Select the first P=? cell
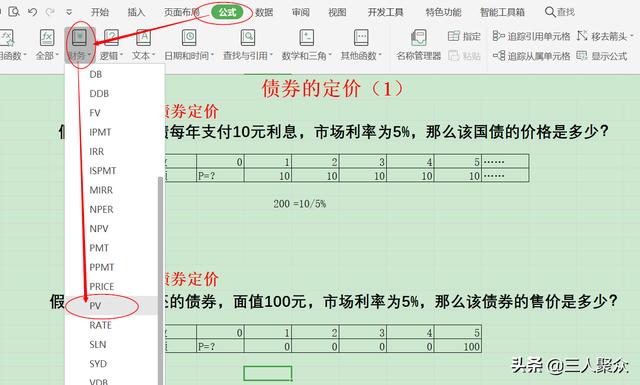 [220, 176]
